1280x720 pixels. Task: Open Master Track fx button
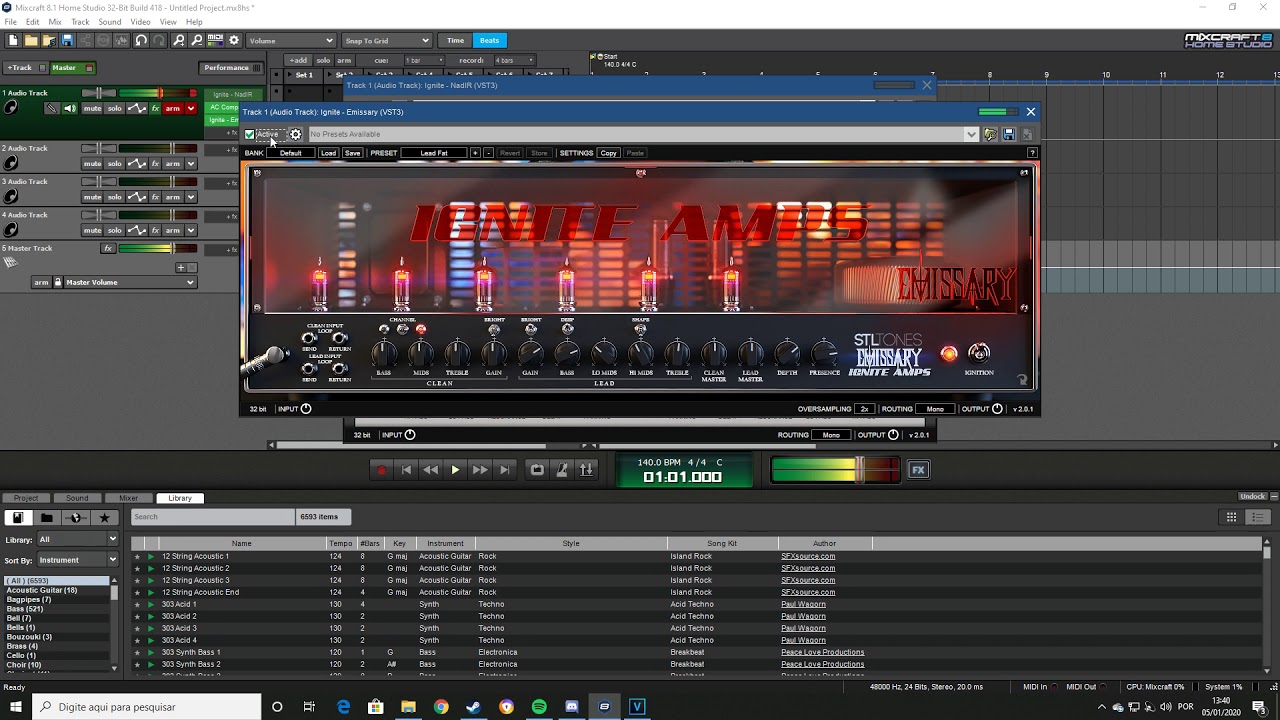[x=108, y=248]
